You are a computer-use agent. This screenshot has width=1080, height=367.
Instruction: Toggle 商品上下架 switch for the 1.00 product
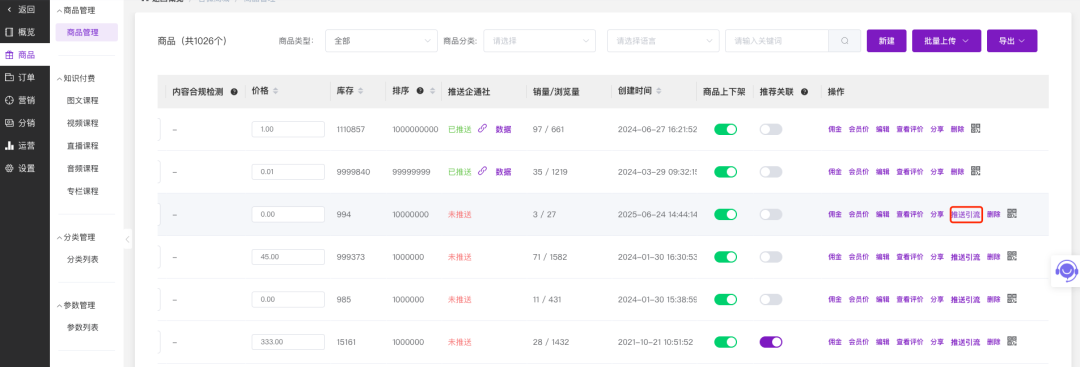coord(725,129)
